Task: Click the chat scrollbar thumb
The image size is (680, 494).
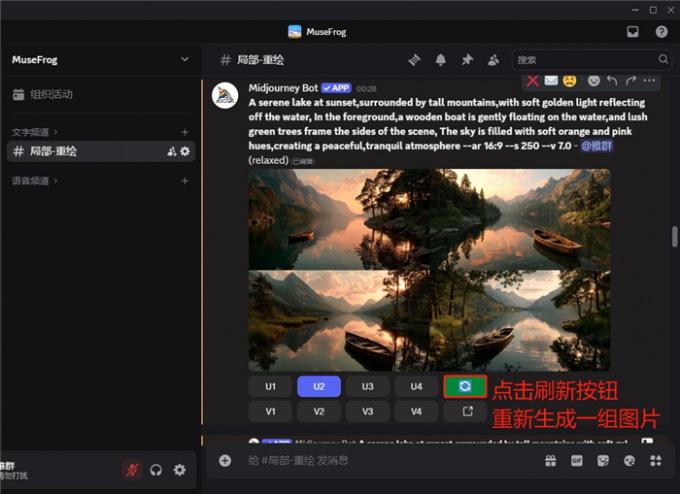Action: (x=674, y=236)
